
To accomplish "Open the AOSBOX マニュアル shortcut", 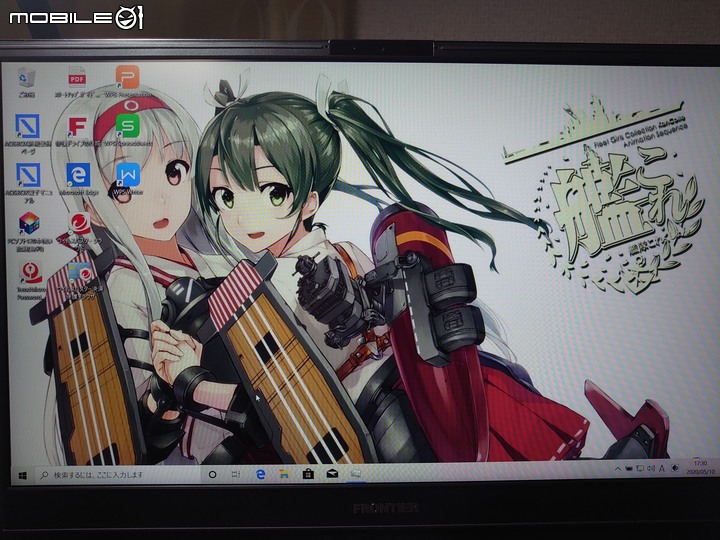I will [28, 183].
